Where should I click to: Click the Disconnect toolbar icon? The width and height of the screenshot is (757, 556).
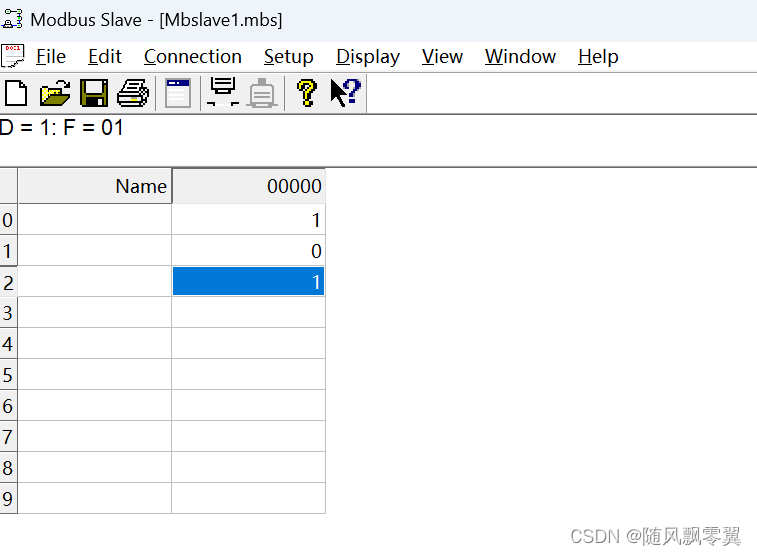click(x=262, y=93)
